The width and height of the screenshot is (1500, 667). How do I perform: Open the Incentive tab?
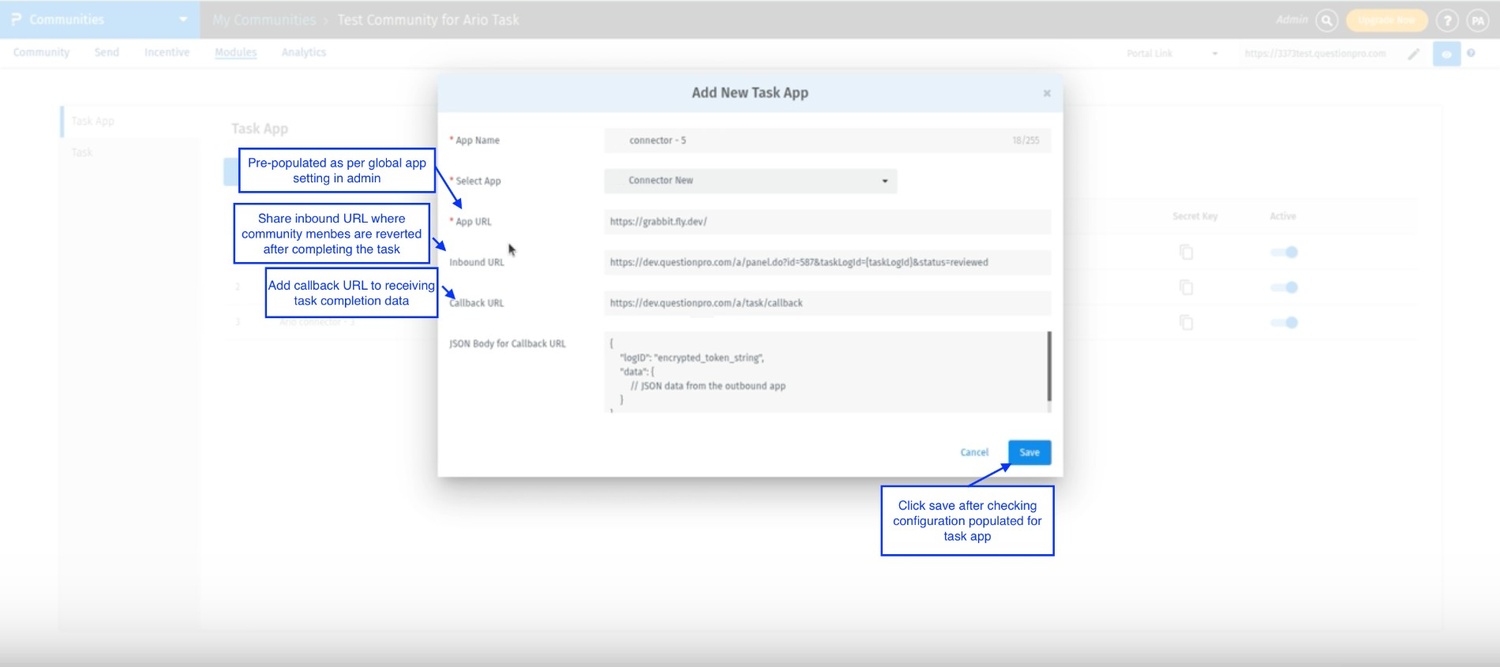point(167,53)
